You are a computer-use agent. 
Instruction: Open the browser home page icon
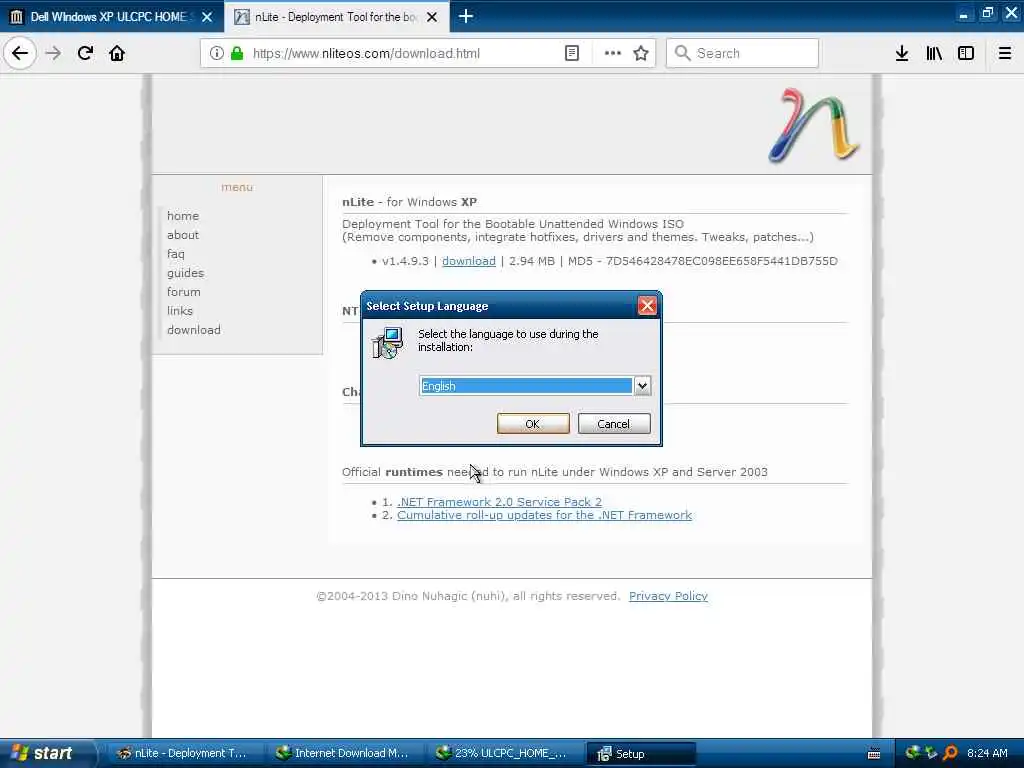(117, 53)
